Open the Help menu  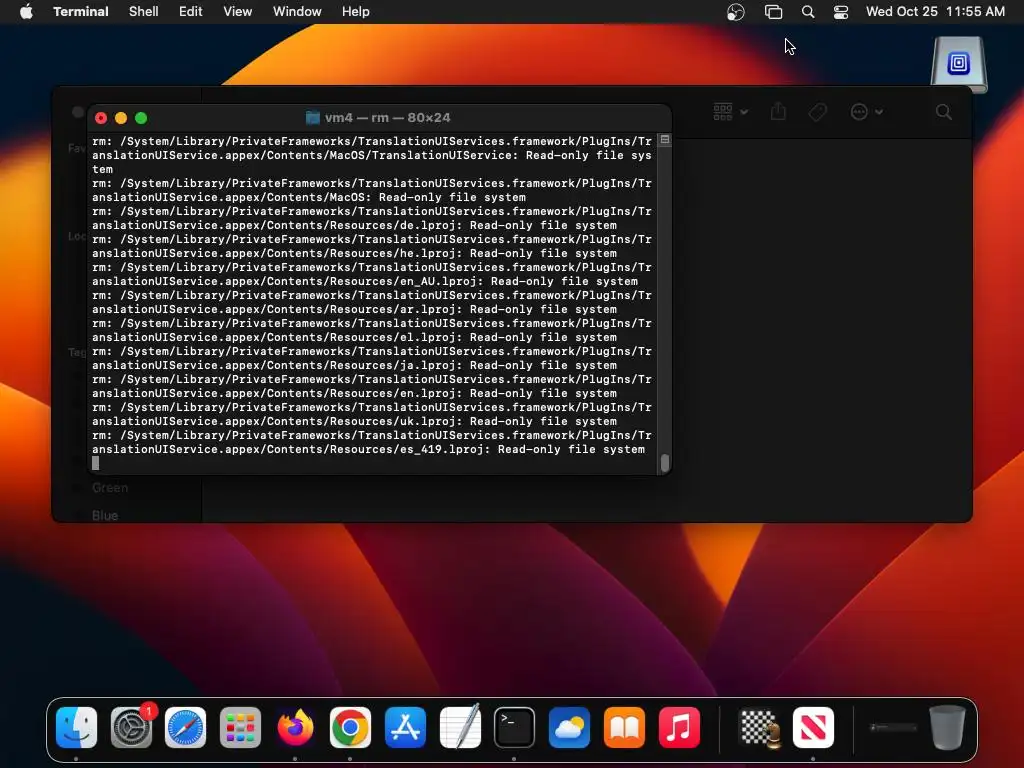356,12
